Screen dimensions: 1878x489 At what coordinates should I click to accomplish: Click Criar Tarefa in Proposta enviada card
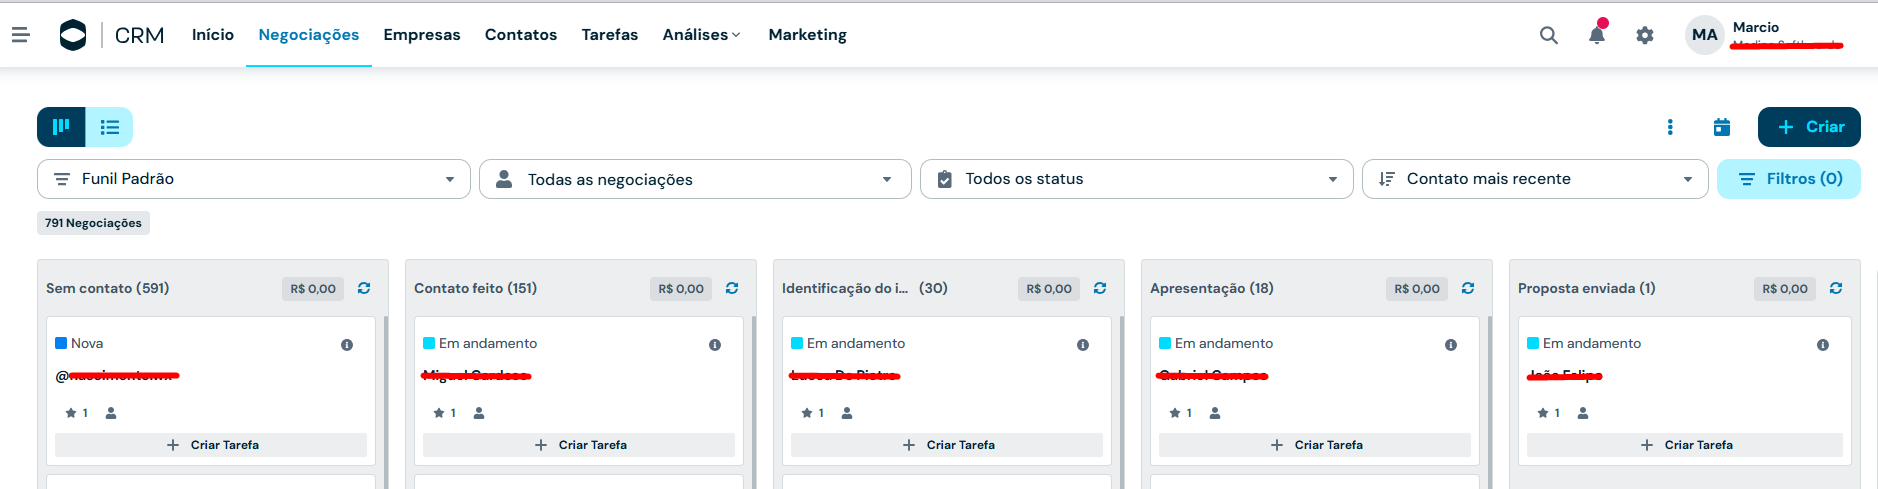tap(1685, 445)
